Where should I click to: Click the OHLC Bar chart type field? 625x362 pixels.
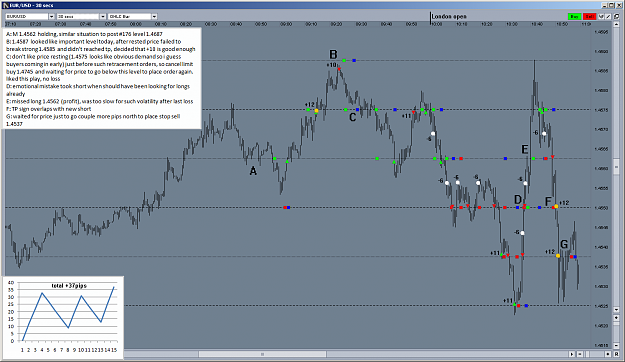(130, 16)
